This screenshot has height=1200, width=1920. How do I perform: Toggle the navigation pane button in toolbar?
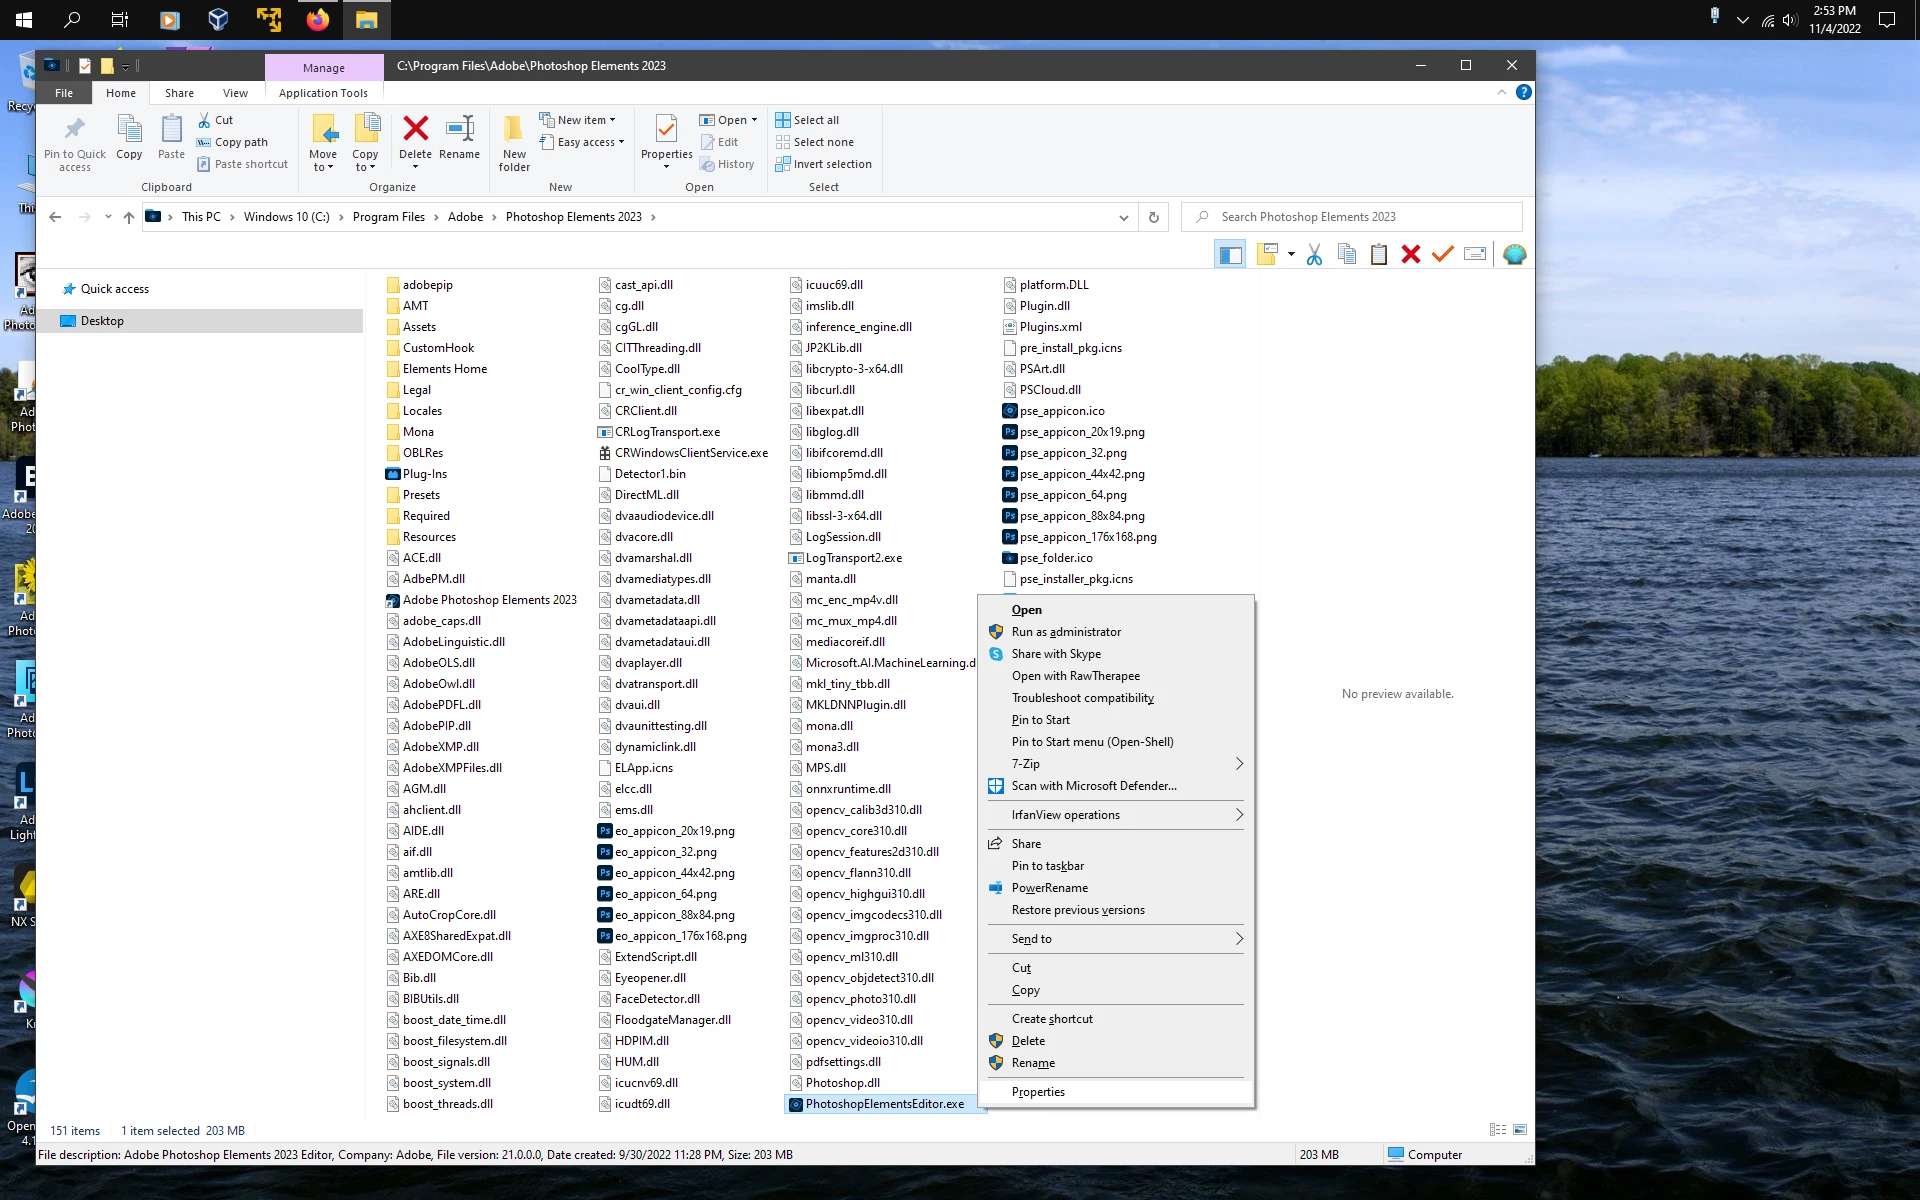click(x=1230, y=255)
